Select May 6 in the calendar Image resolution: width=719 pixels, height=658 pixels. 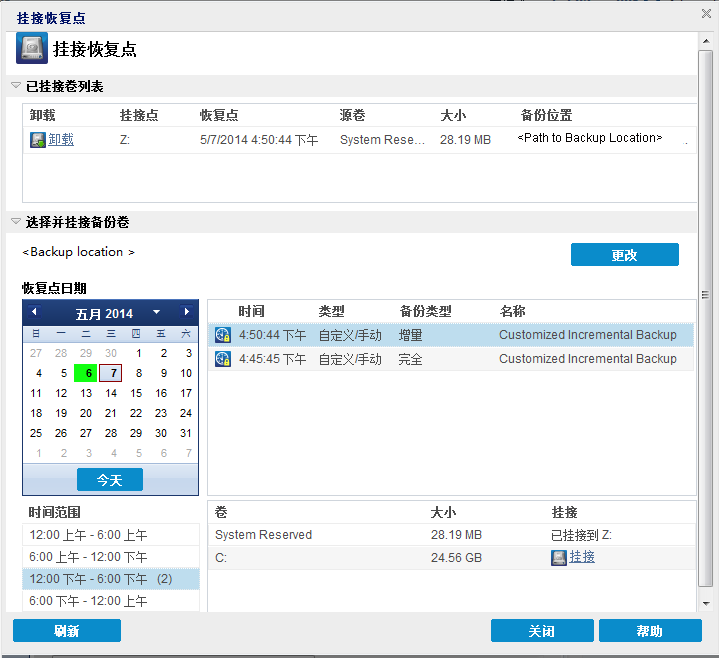[86, 373]
